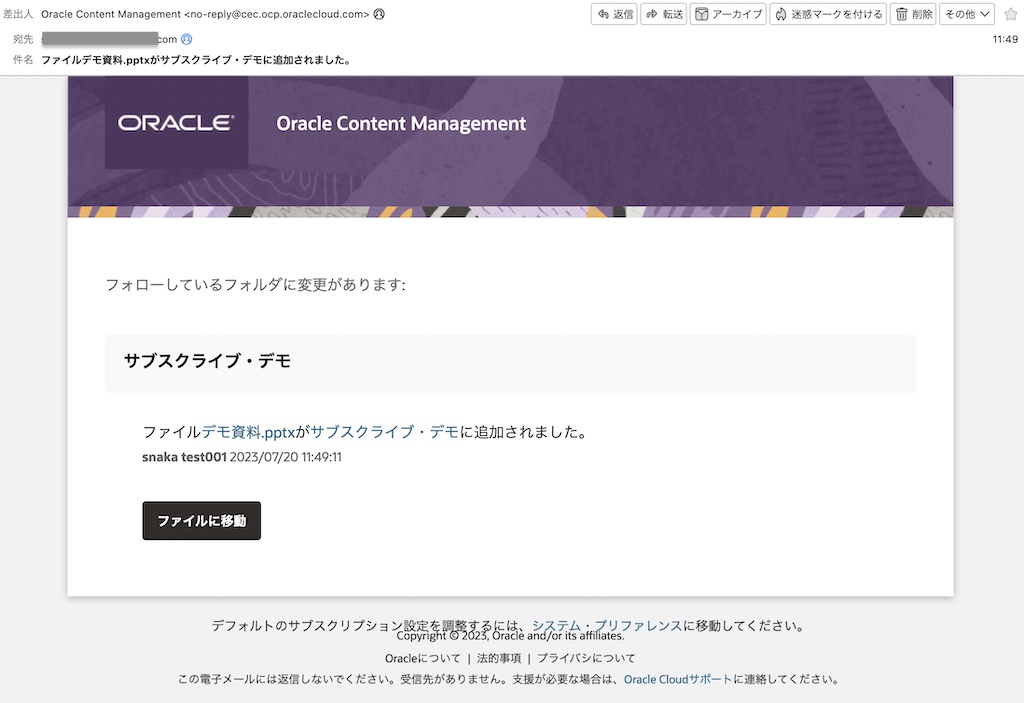
Task: Click the 法的事項 footer link
Action: (x=498, y=658)
